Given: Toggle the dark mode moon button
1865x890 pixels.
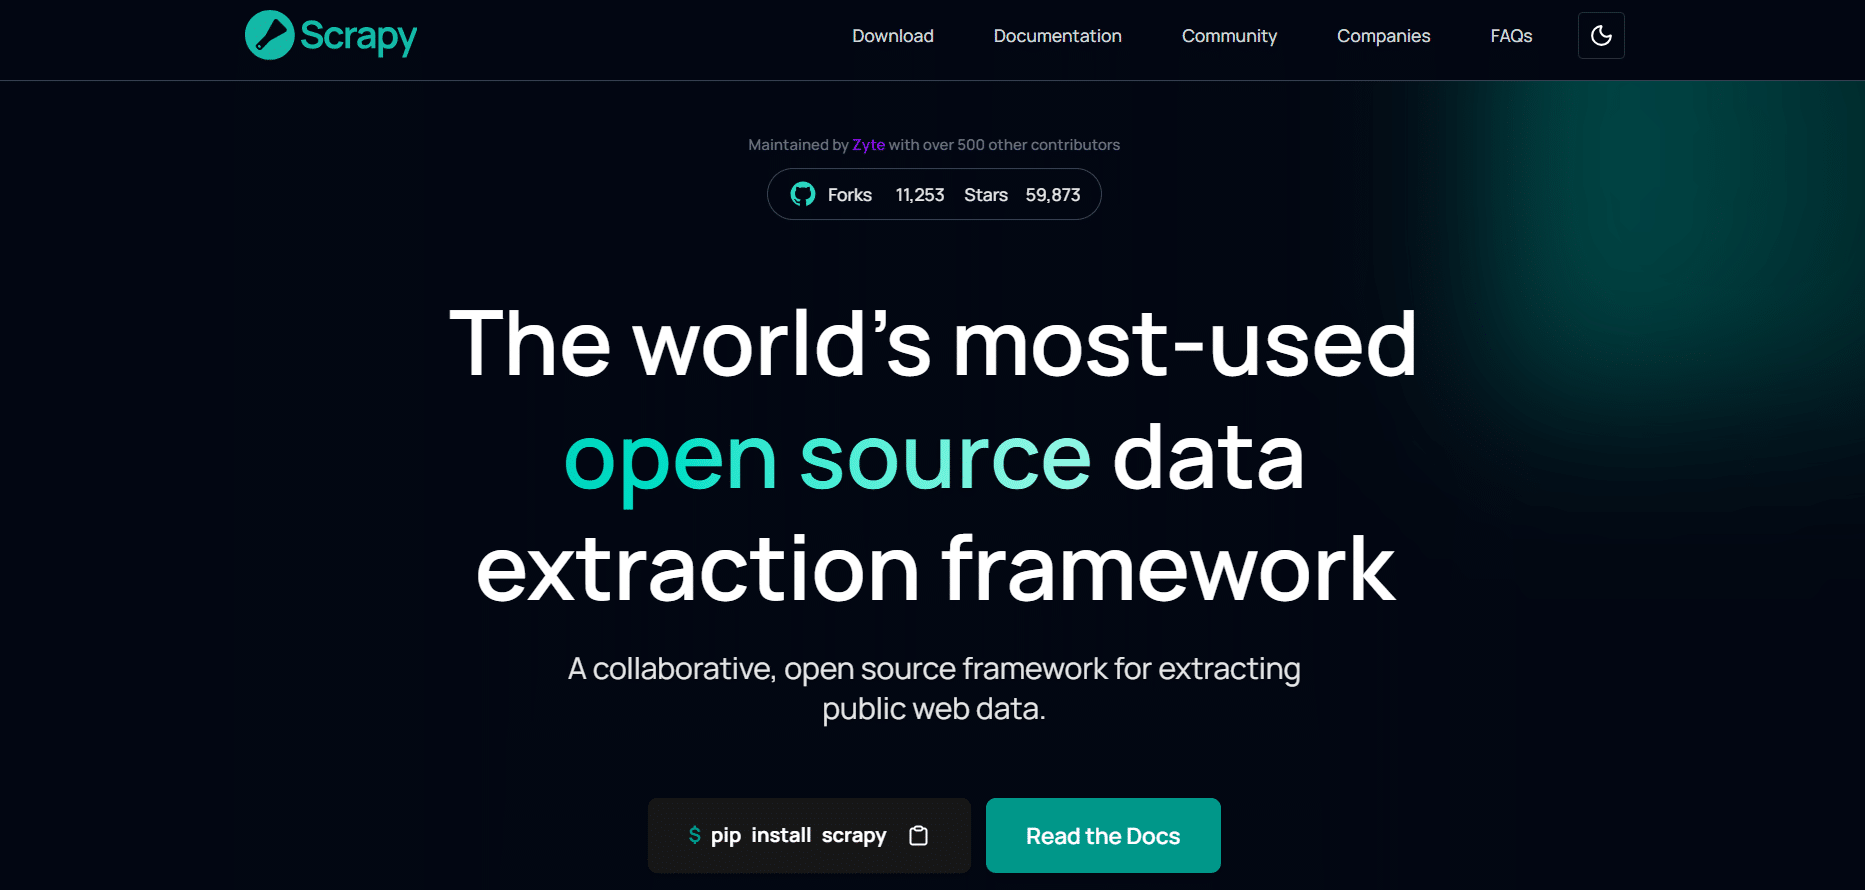Looking at the screenshot, I should (x=1601, y=36).
